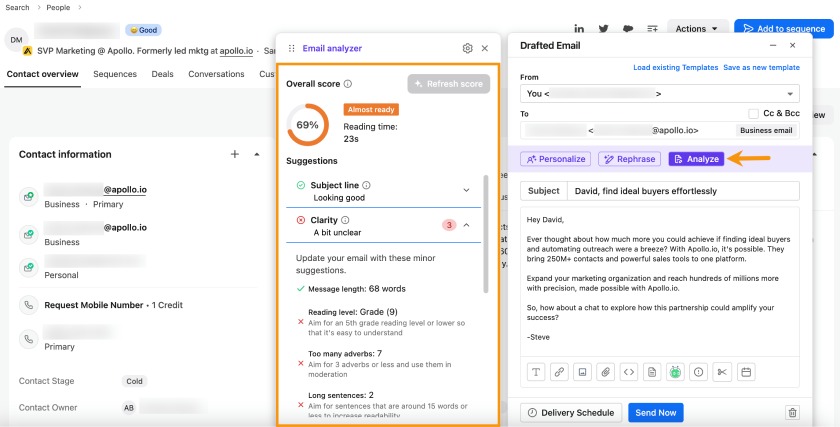This screenshot has width=840, height=427.
Task: Click the Good status badge
Action: pos(144,31)
